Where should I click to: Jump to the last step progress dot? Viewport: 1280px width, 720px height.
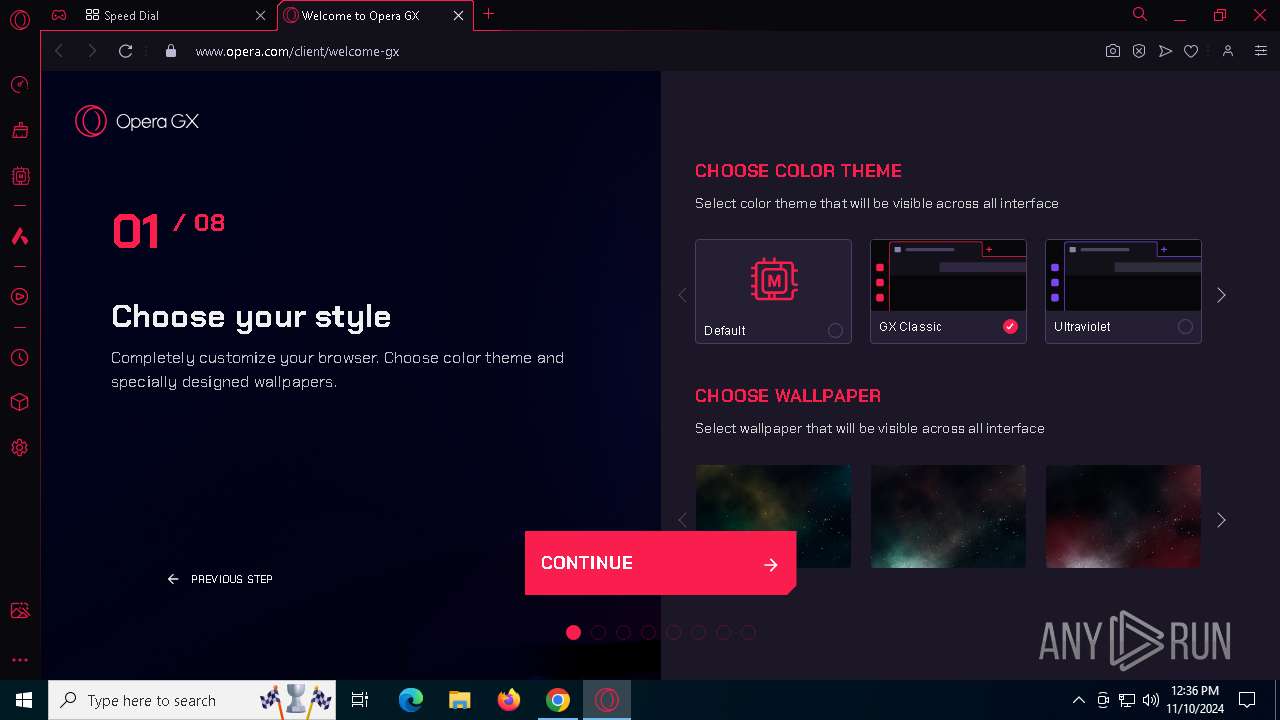[x=748, y=632]
